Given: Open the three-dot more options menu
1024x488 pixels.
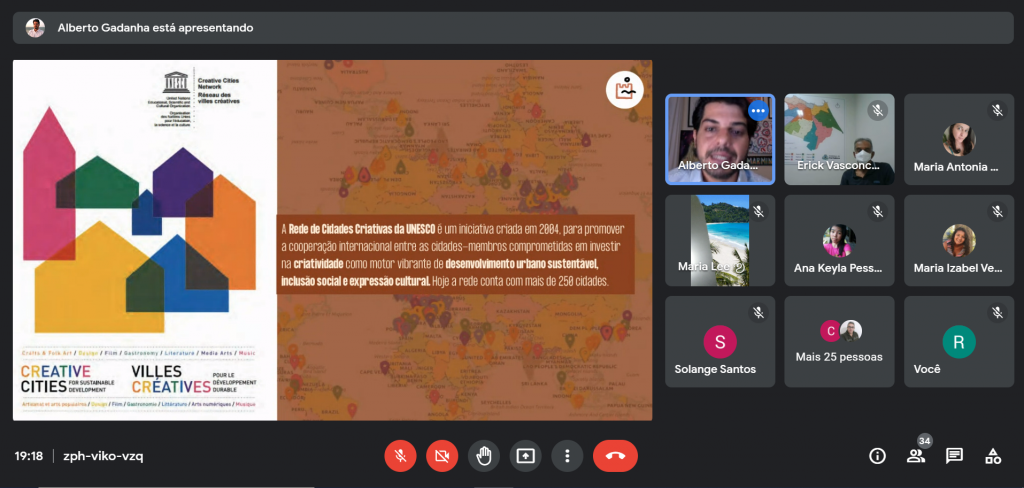Looking at the screenshot, I should pos(567,456).
